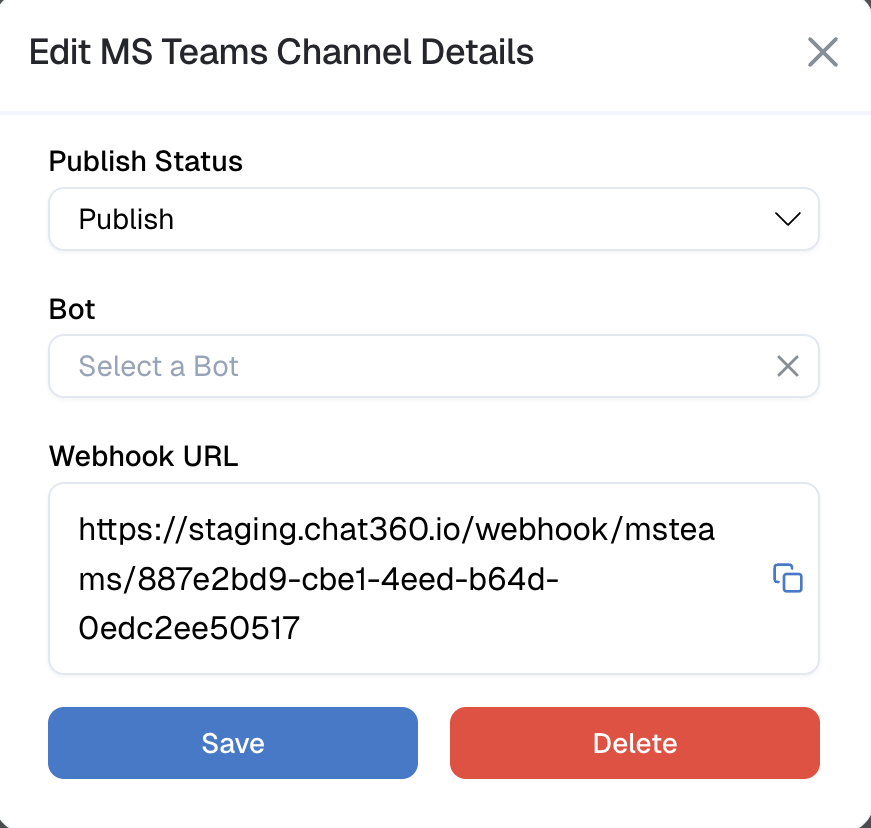Delete the MS Teams channel

(x=635, y=743)
